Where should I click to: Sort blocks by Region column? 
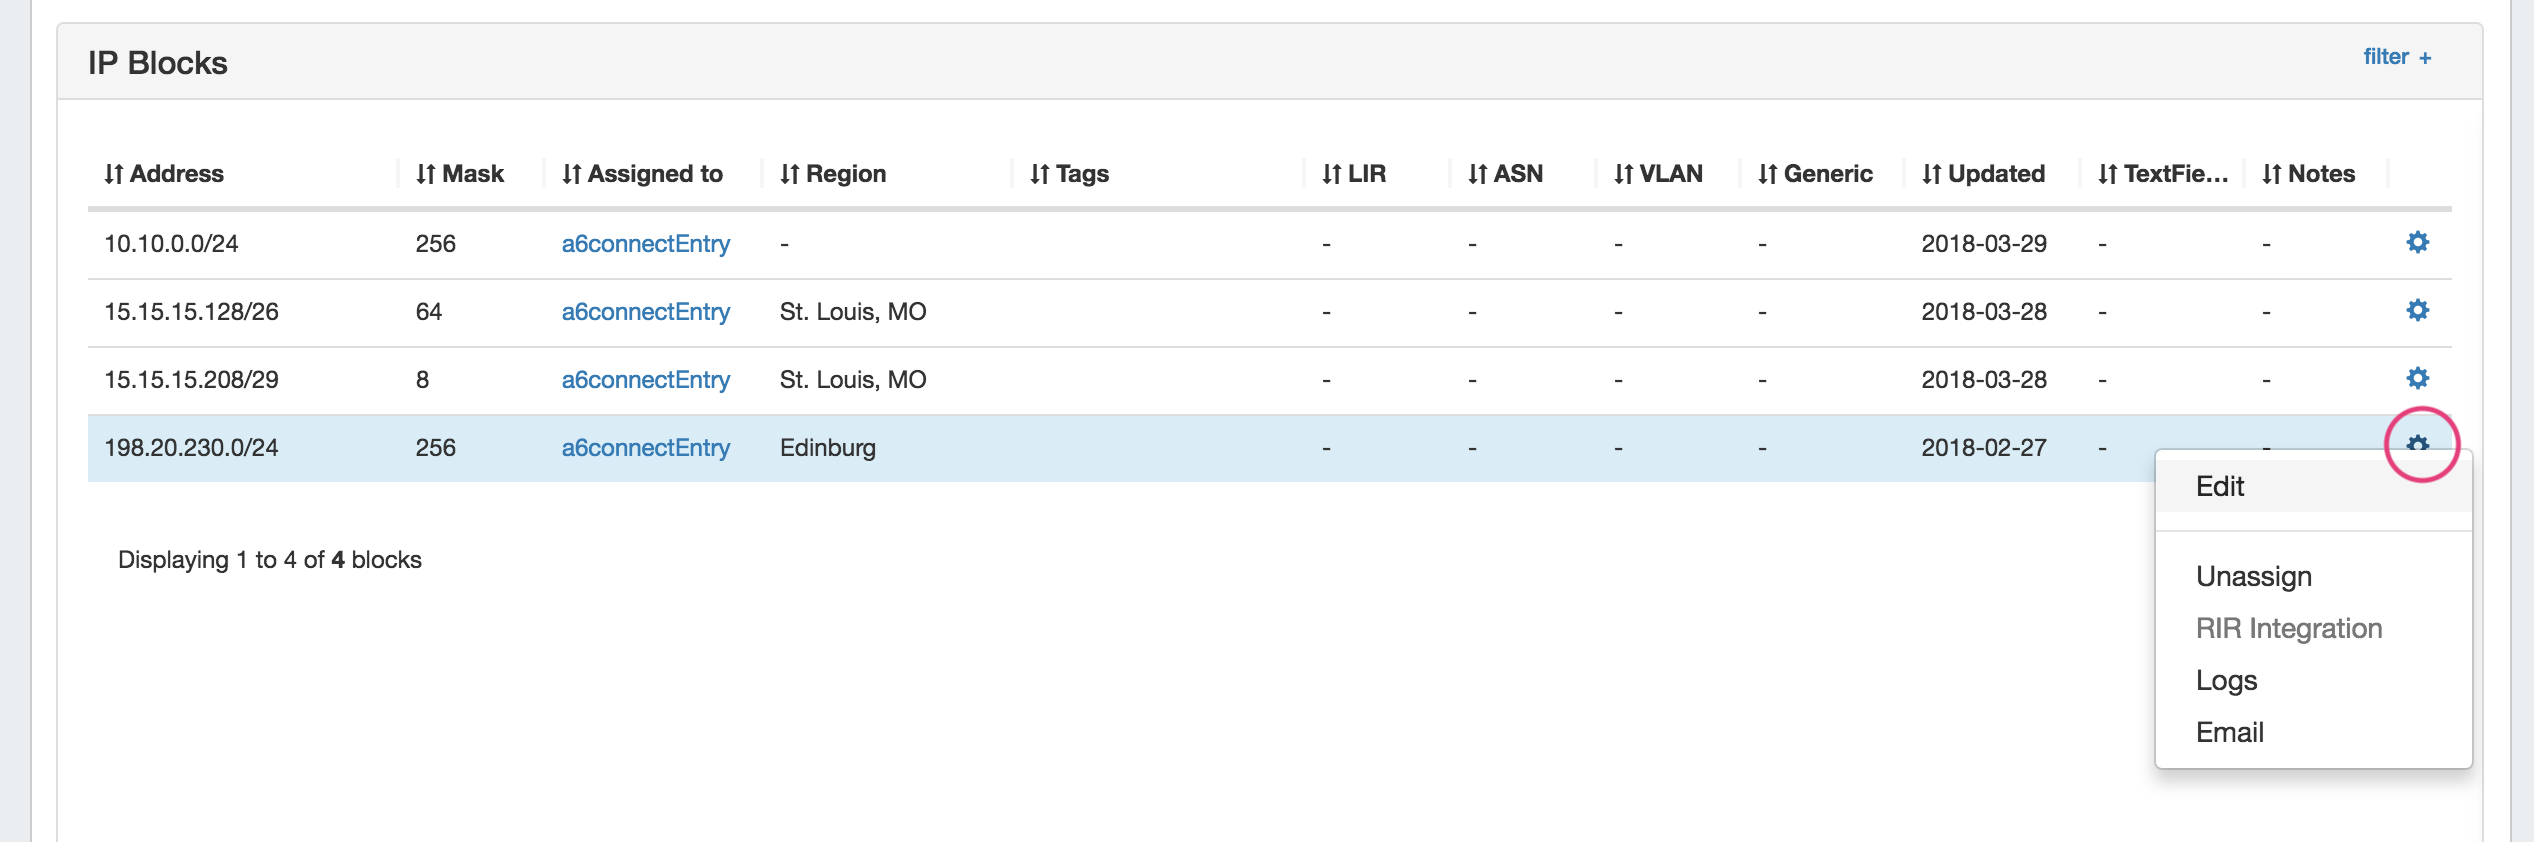[x=833, y=174]
